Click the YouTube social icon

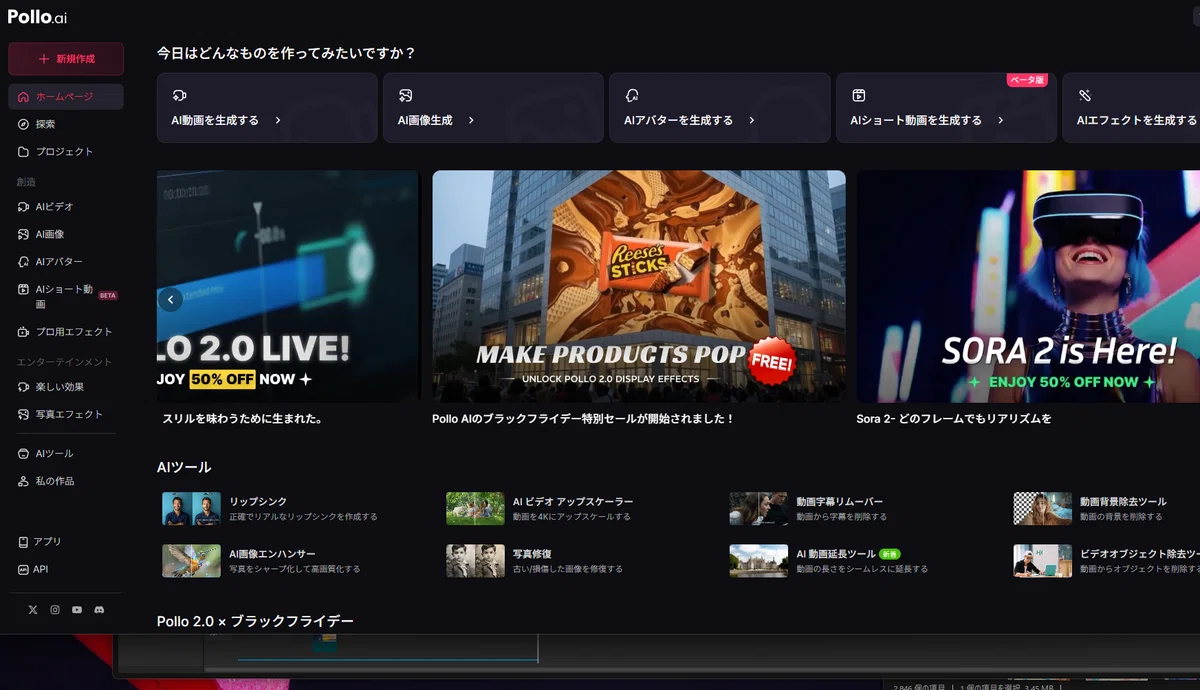tap(77, 610)
